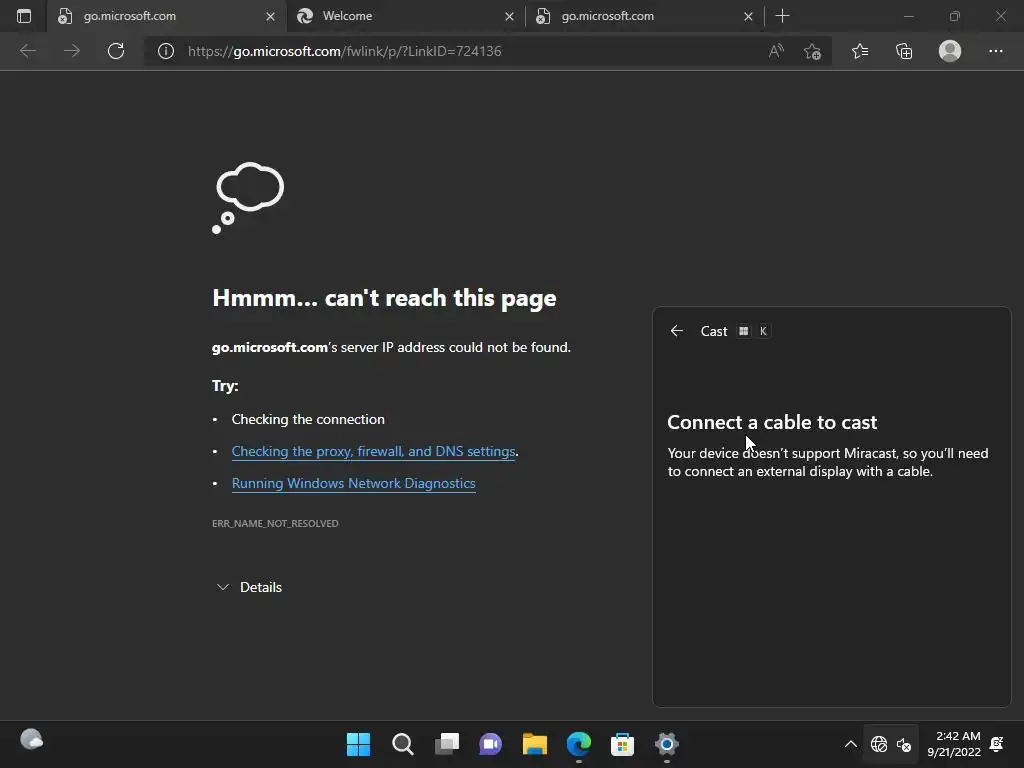
Task: Open the clock and date flyout
Action: point(954,744)
